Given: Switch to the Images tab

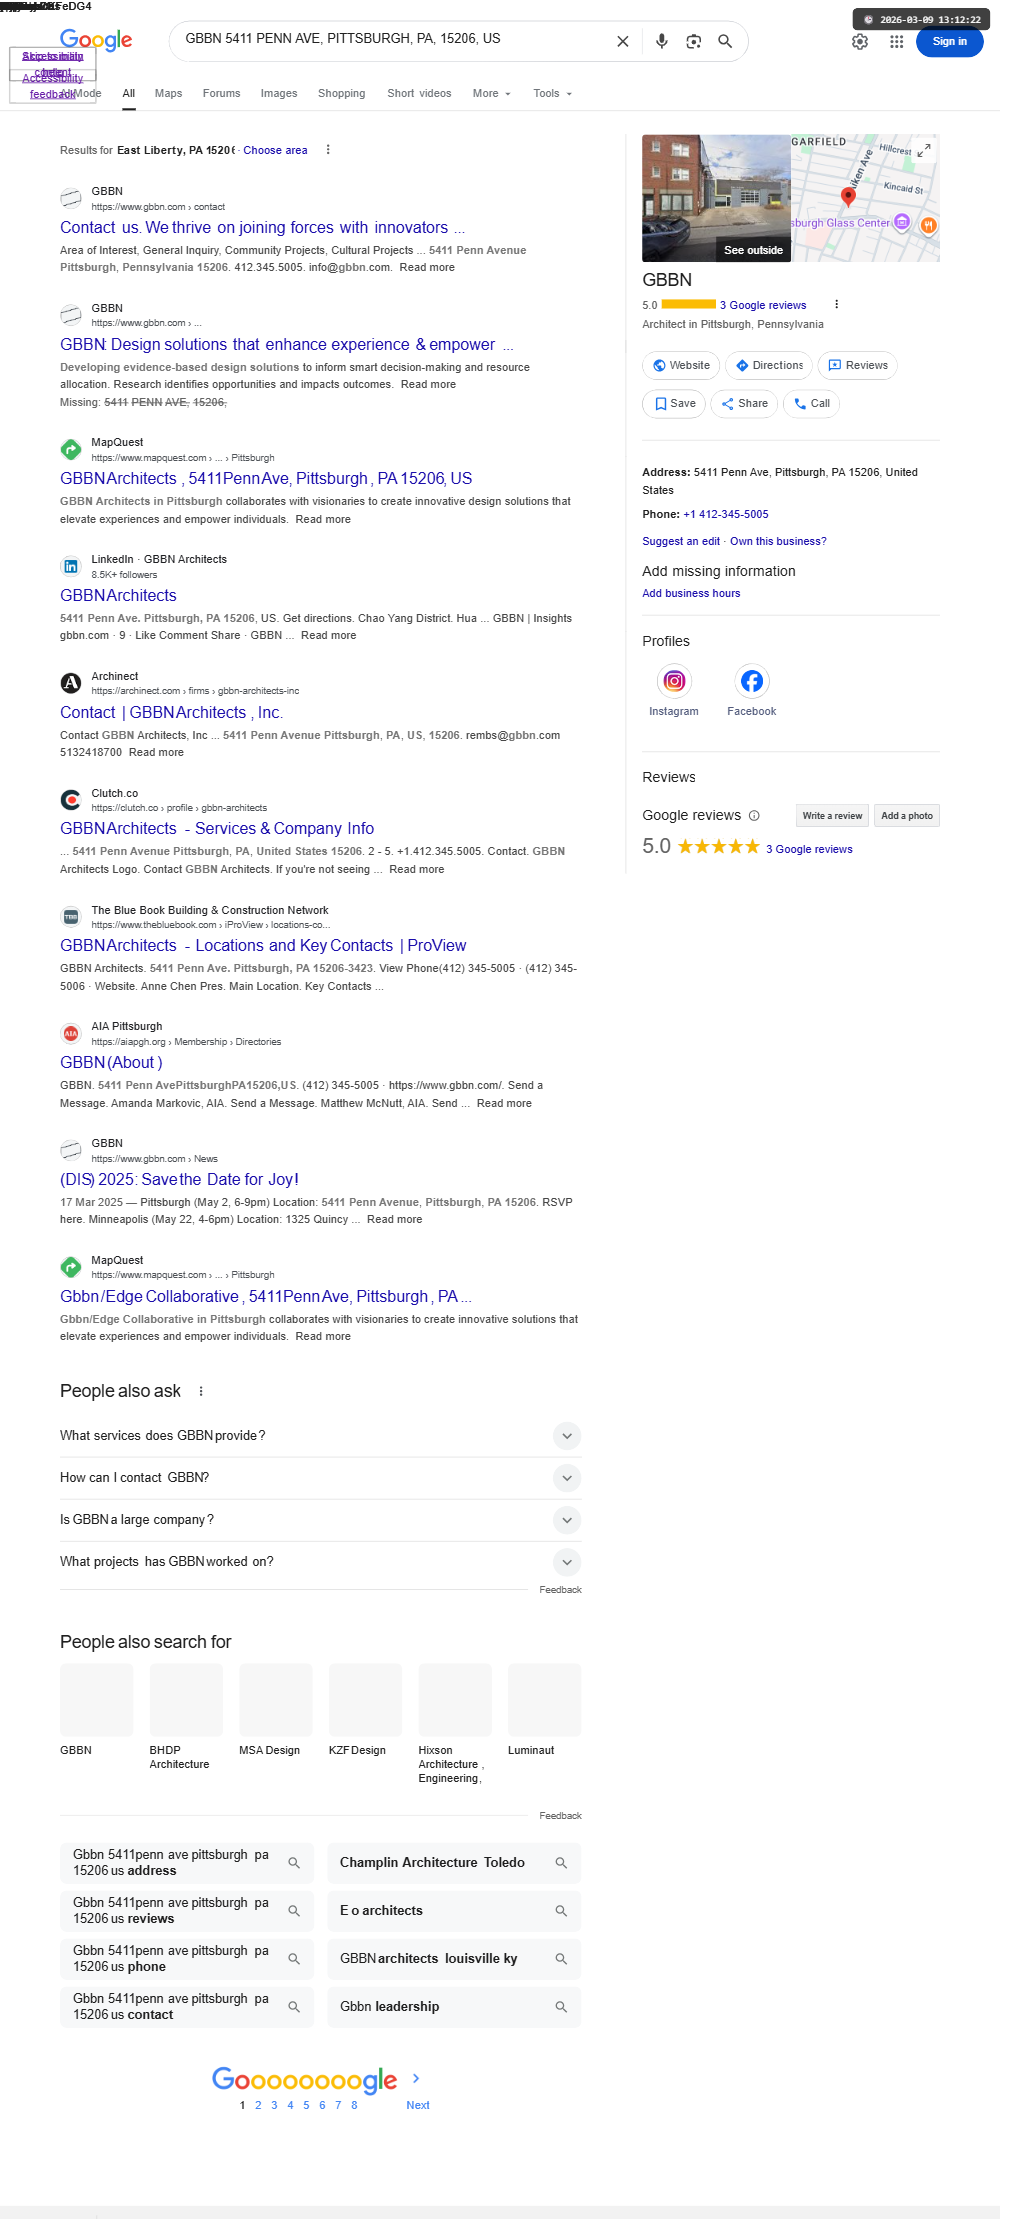Looking at the screenshot, I should click(x=279, y=94).
